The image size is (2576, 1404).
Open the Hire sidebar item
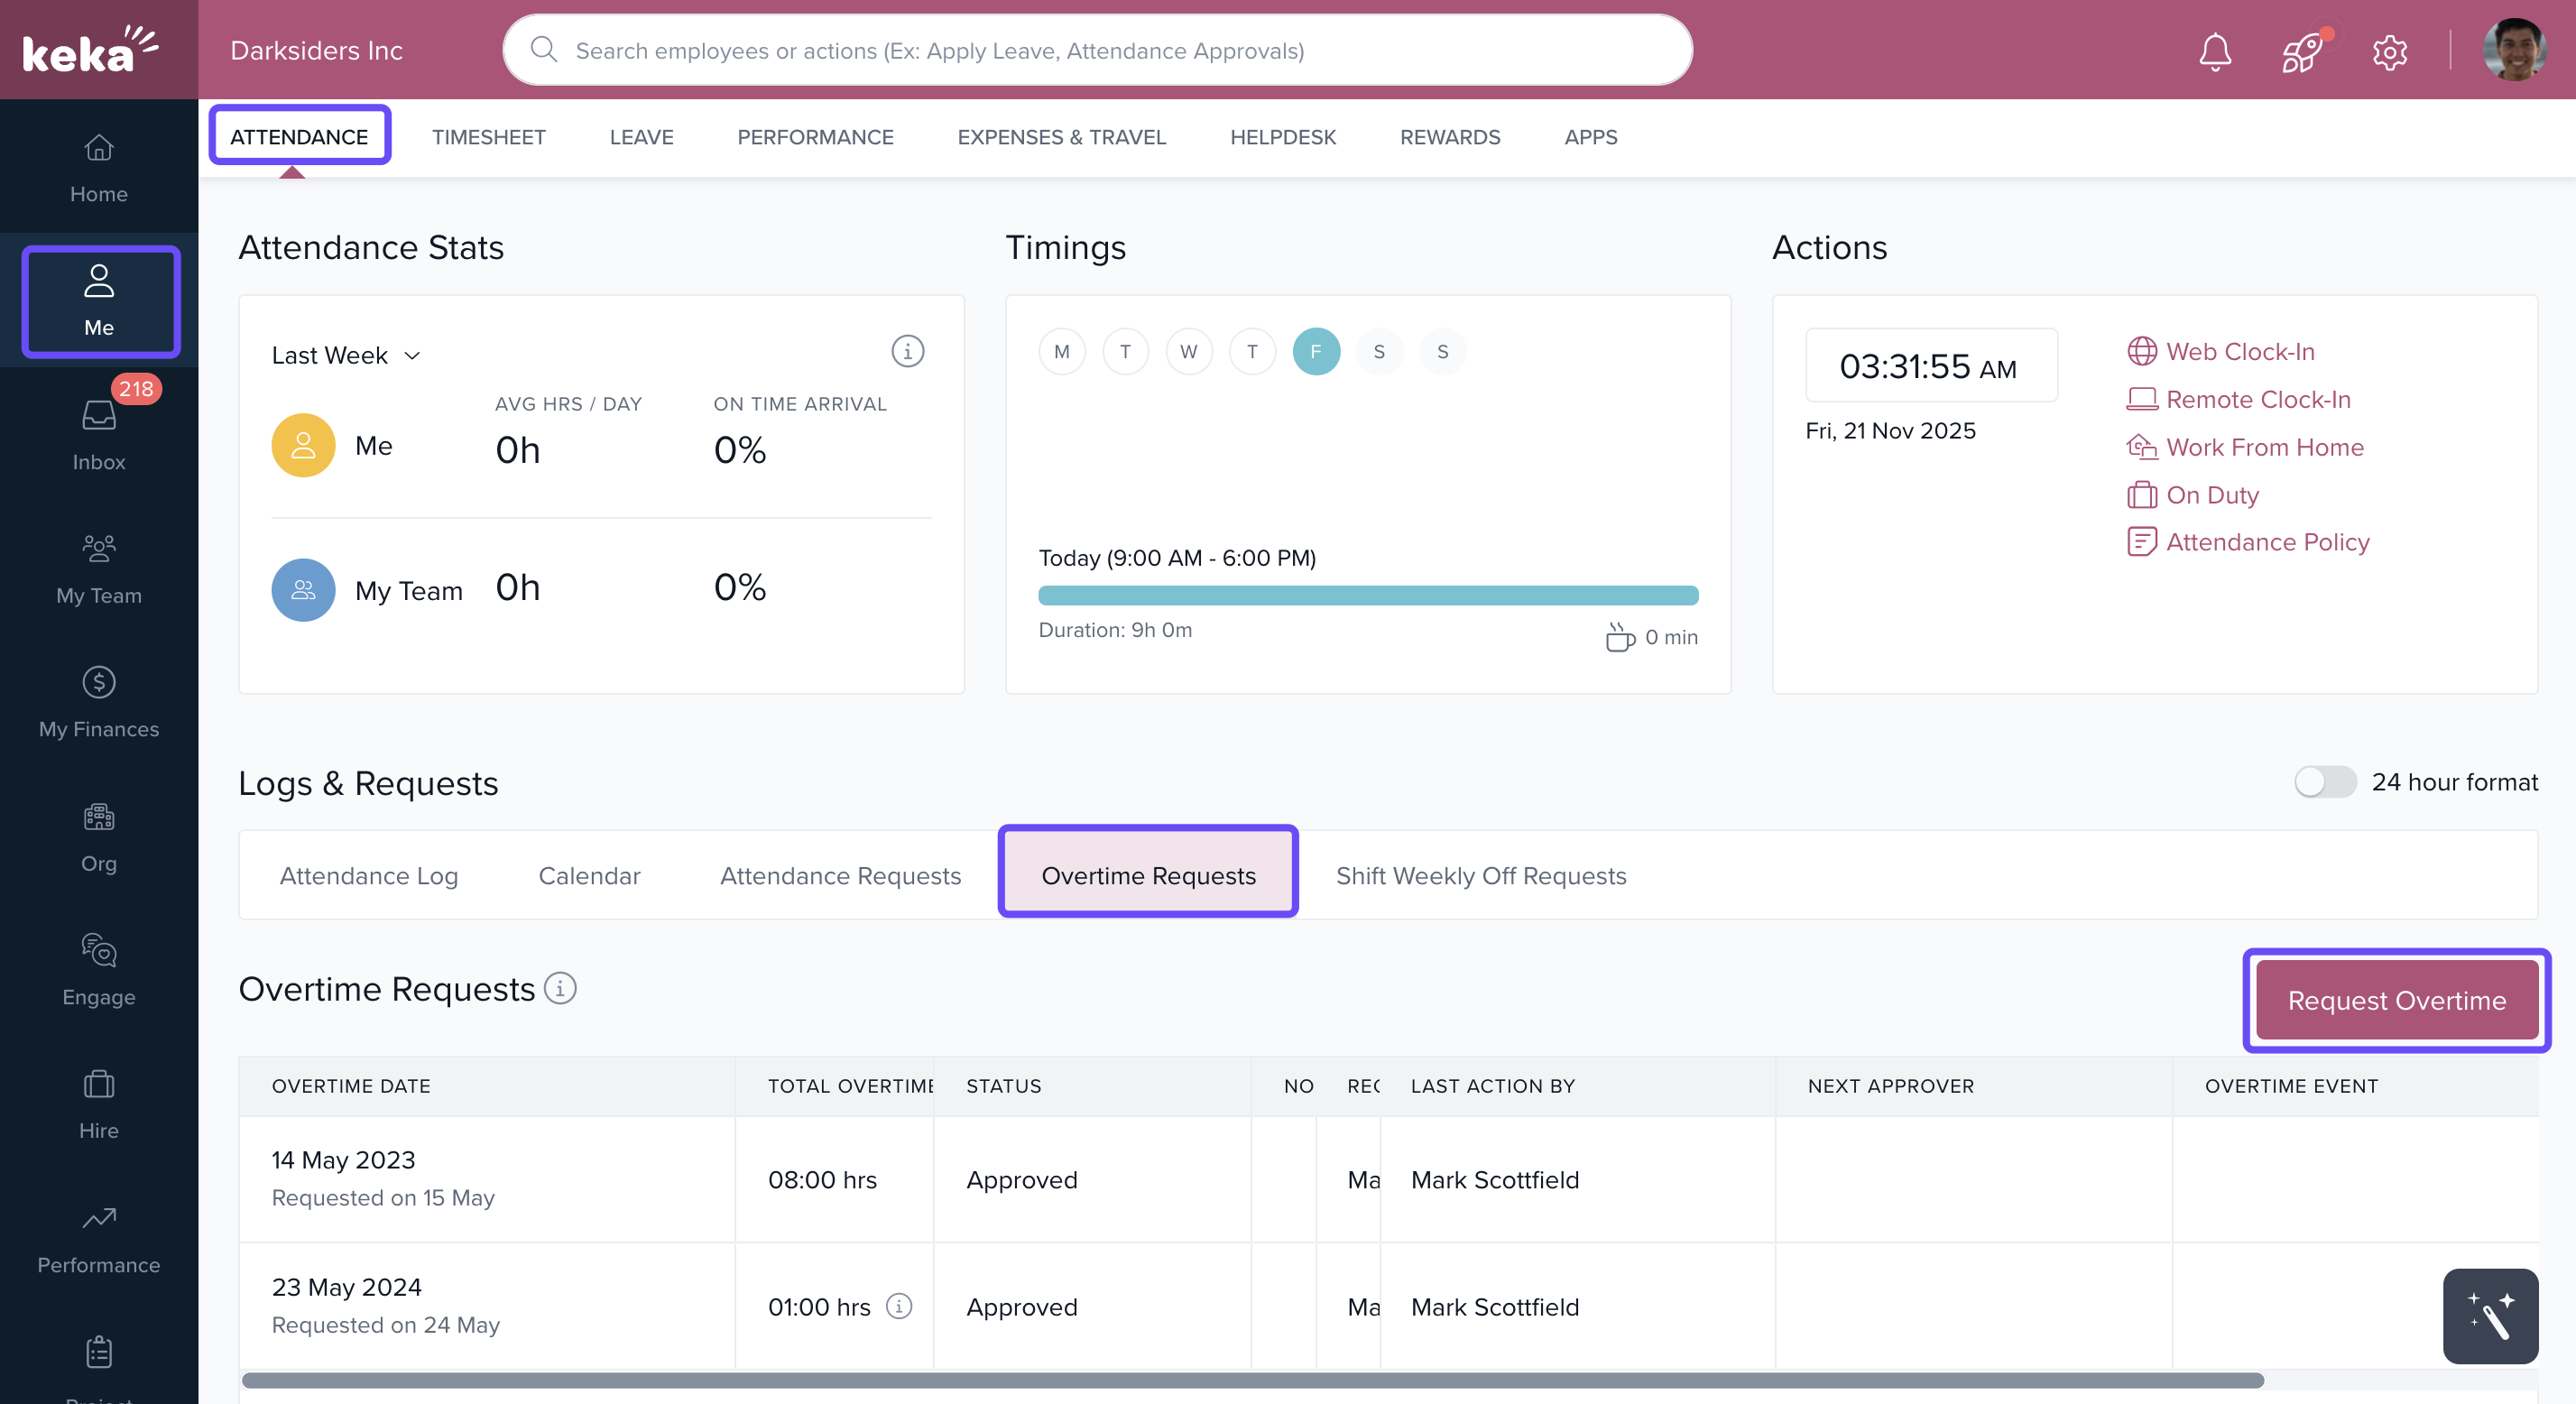click(98, 1103)
